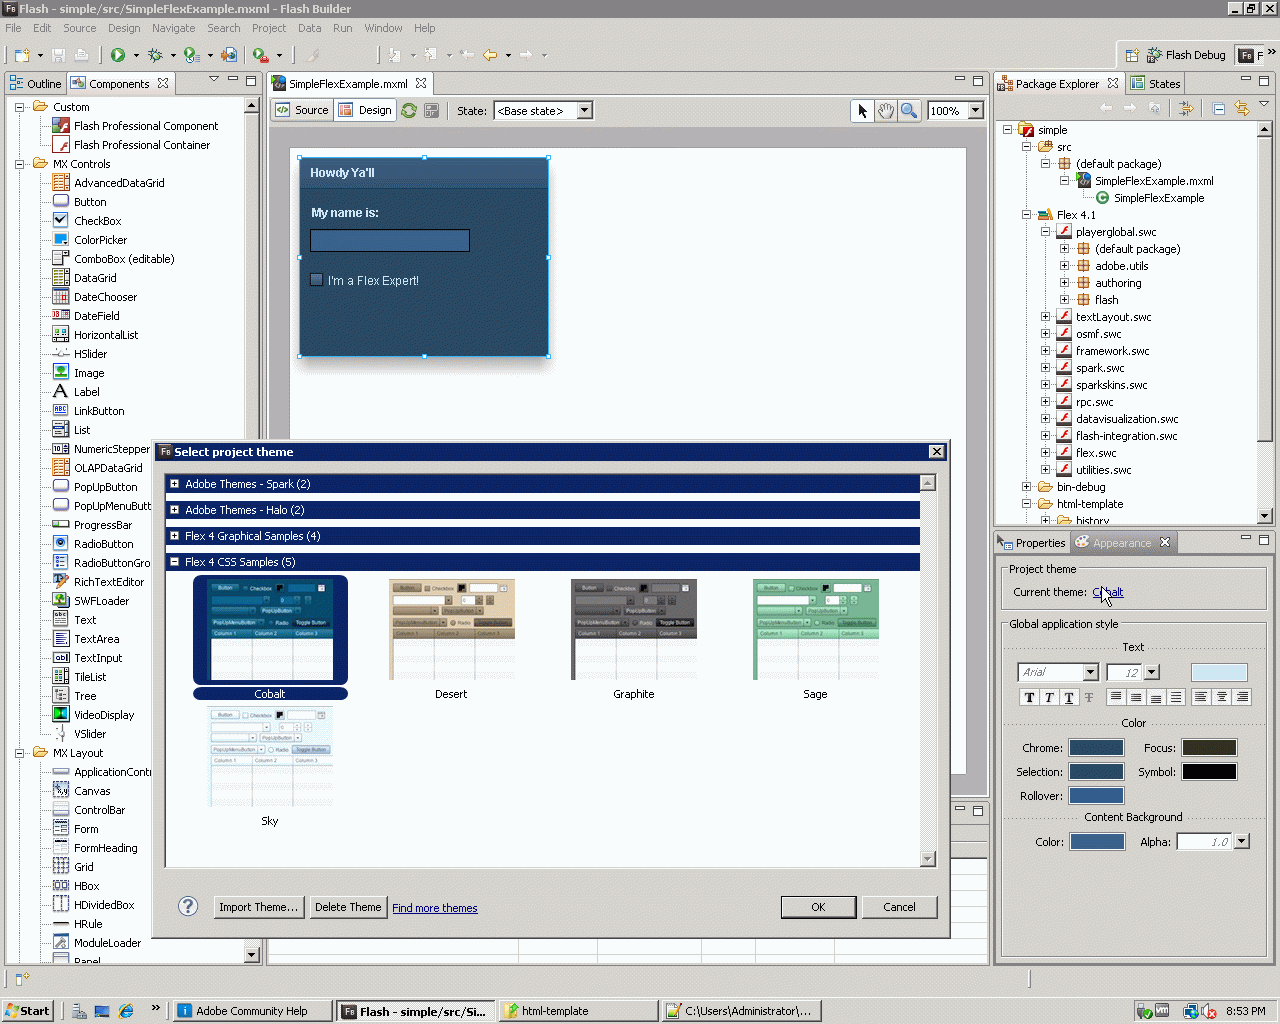Screen dimensions: 1280x1024
Task: Click Collapse All in Package Explorer
Action: 1219,108
